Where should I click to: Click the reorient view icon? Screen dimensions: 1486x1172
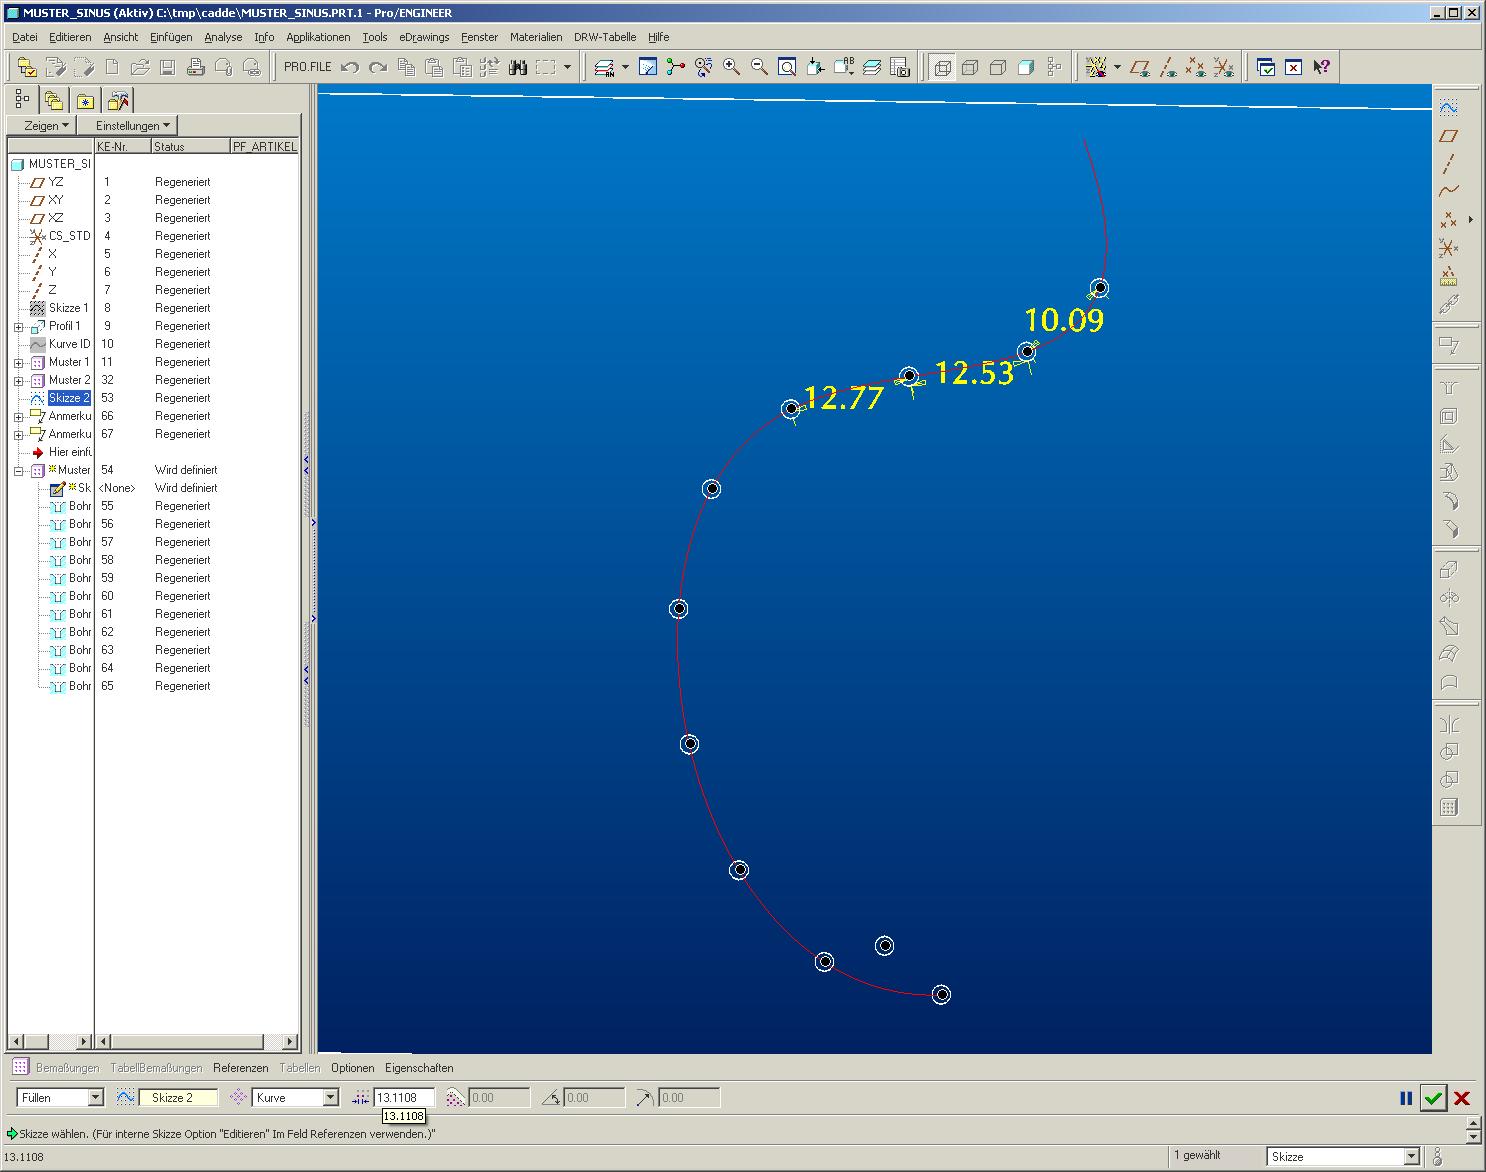coord(816,67)
